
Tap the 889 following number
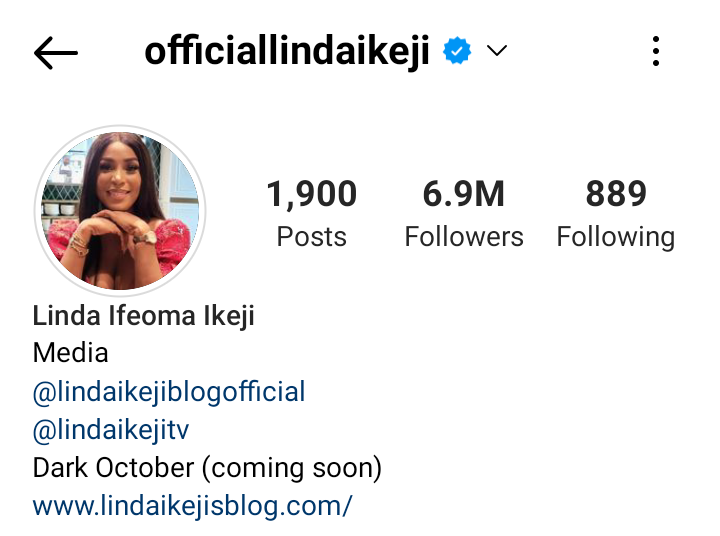(x=616, y=194)
